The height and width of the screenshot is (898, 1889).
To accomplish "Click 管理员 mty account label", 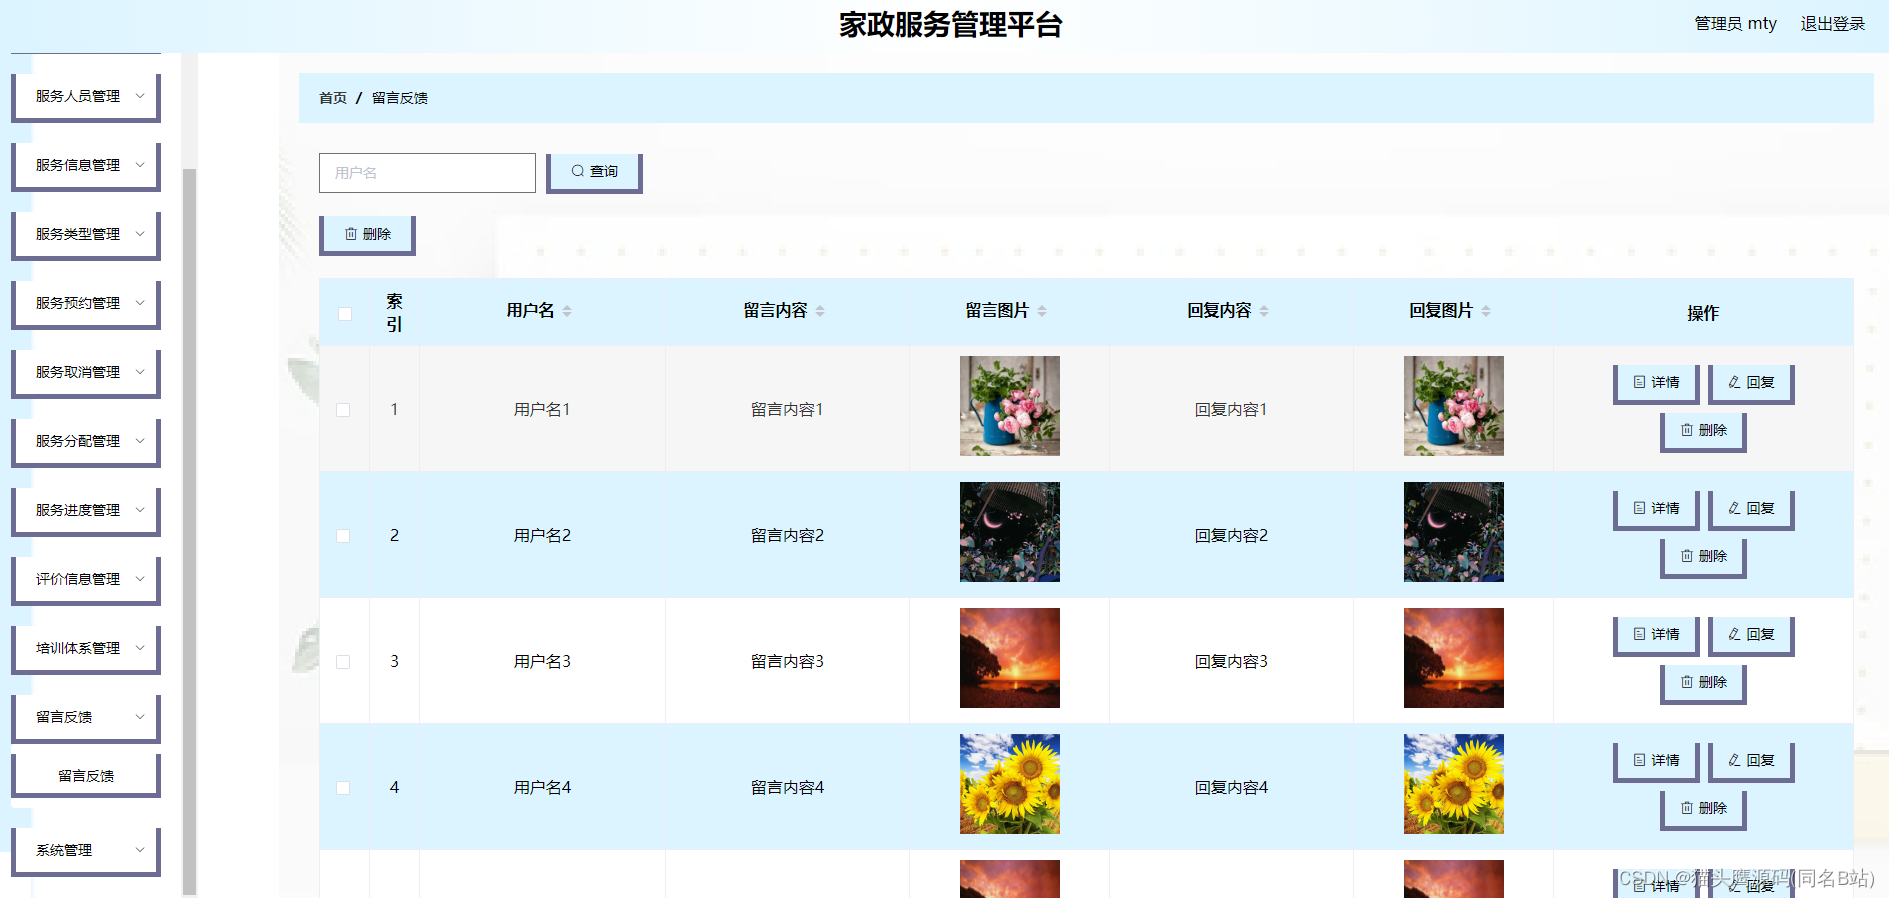I will 1736,24.
